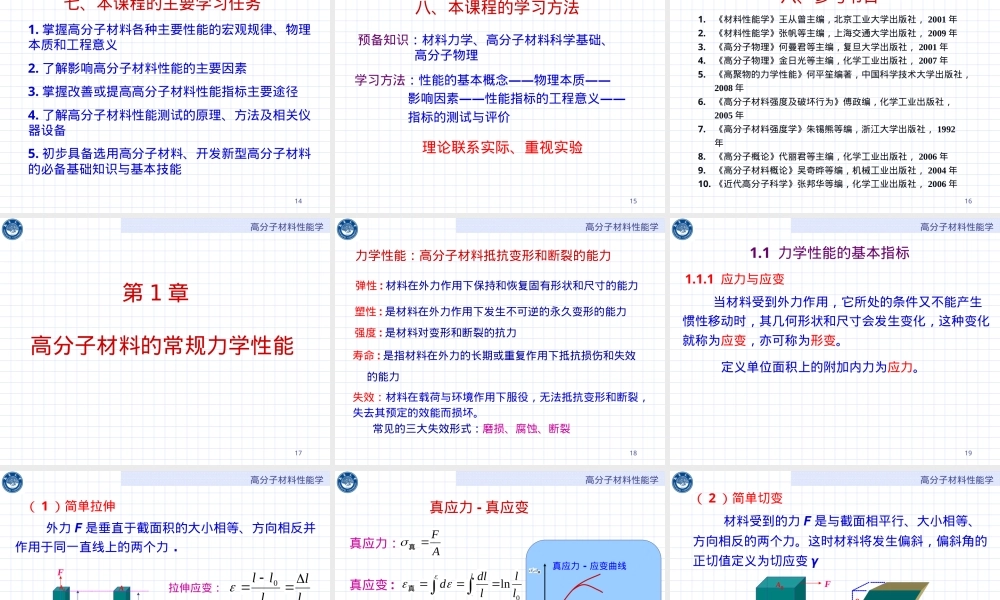
Task: Click the 真应力： formula line
Action: 395,543
